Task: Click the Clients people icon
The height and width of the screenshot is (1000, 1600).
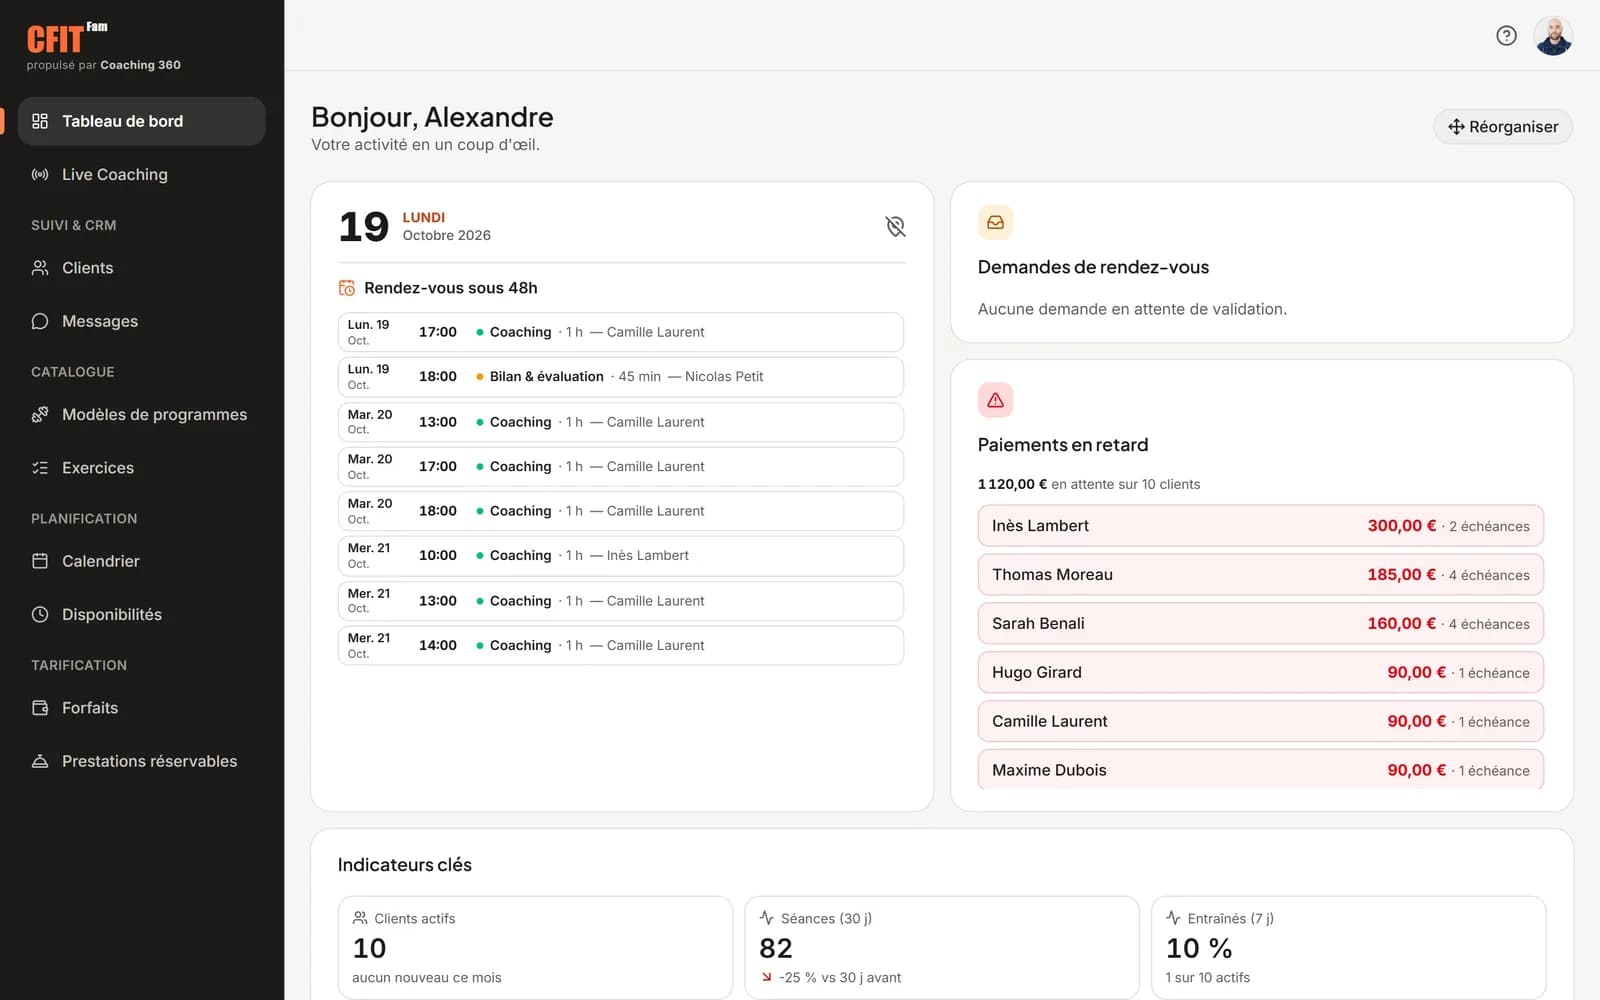Action: tap(40, 268)
